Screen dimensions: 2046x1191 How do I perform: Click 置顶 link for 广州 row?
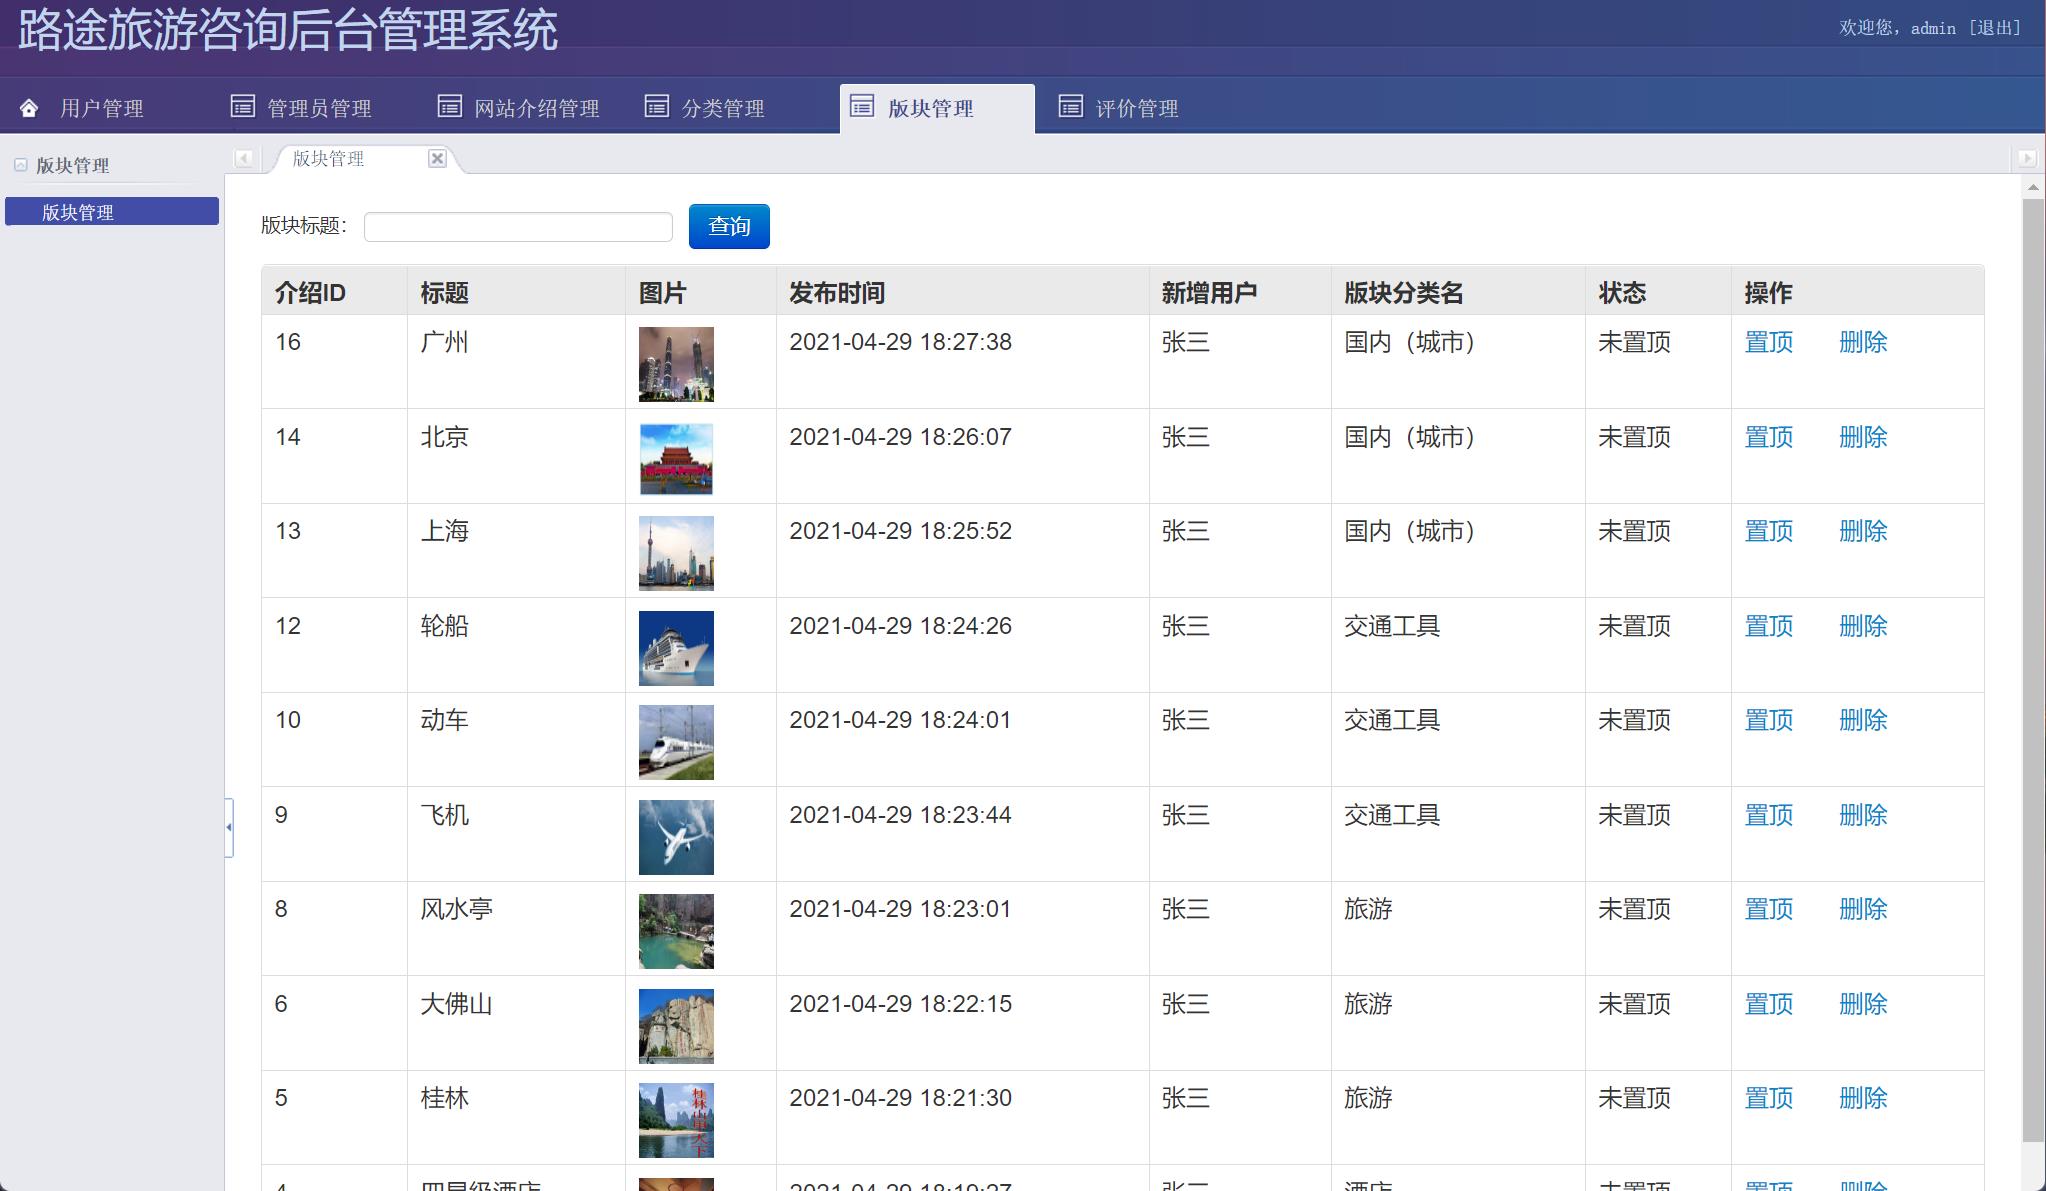[1768, 342]
